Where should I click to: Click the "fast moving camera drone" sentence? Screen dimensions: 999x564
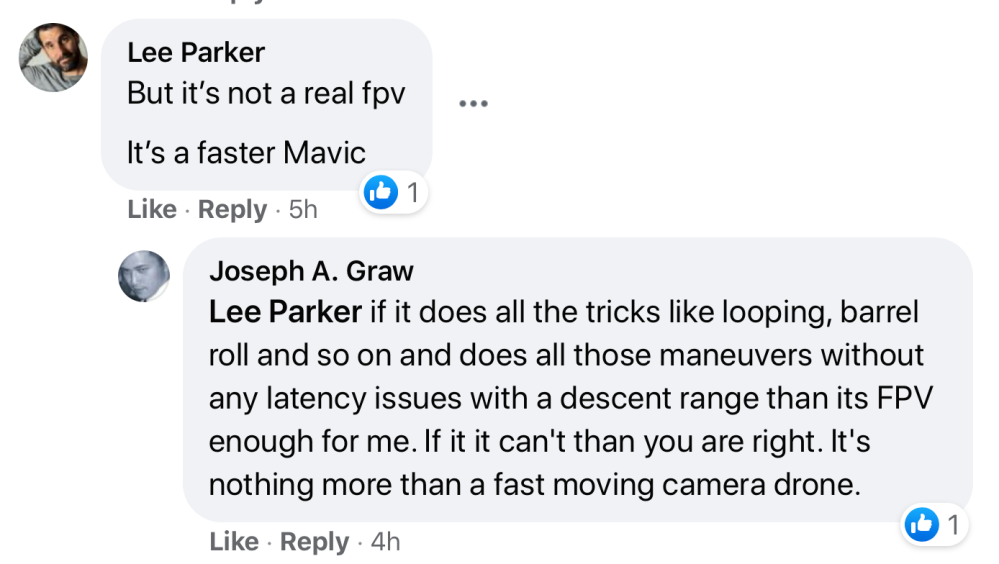click(534, 484)
